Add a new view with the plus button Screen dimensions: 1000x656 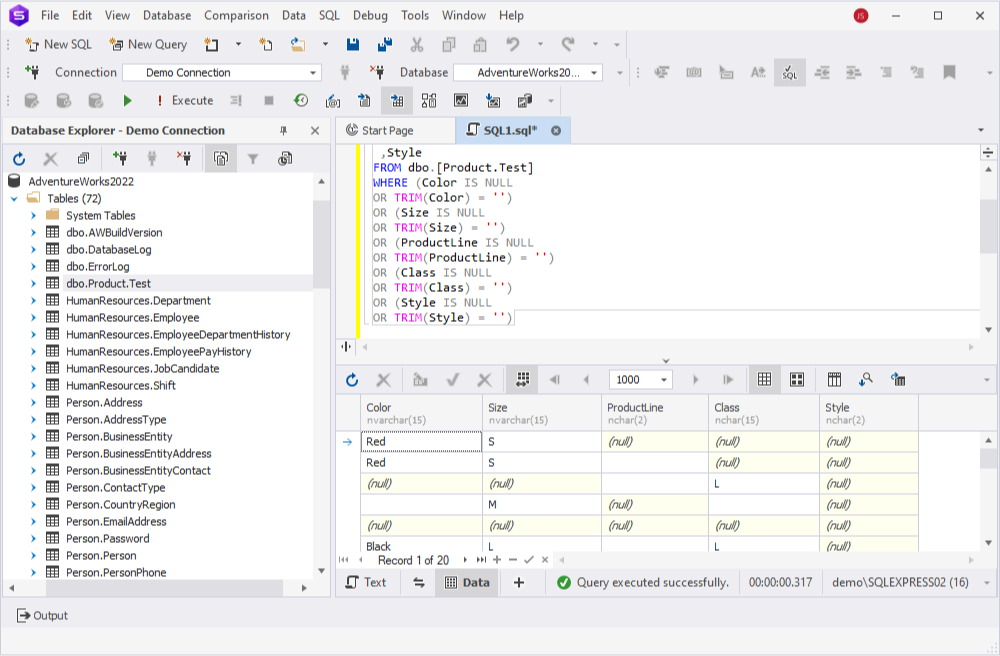coord(518,582)
